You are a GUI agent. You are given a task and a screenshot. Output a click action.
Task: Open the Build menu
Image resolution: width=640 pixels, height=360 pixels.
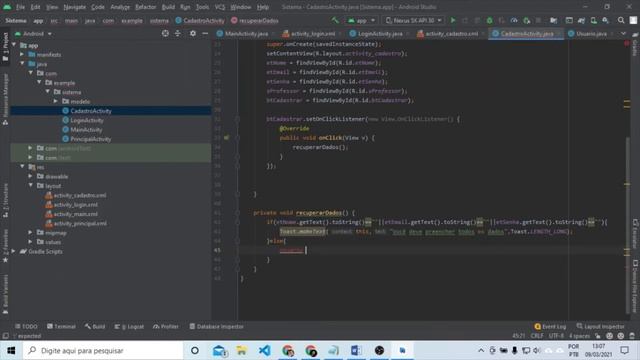click(168, 7)
